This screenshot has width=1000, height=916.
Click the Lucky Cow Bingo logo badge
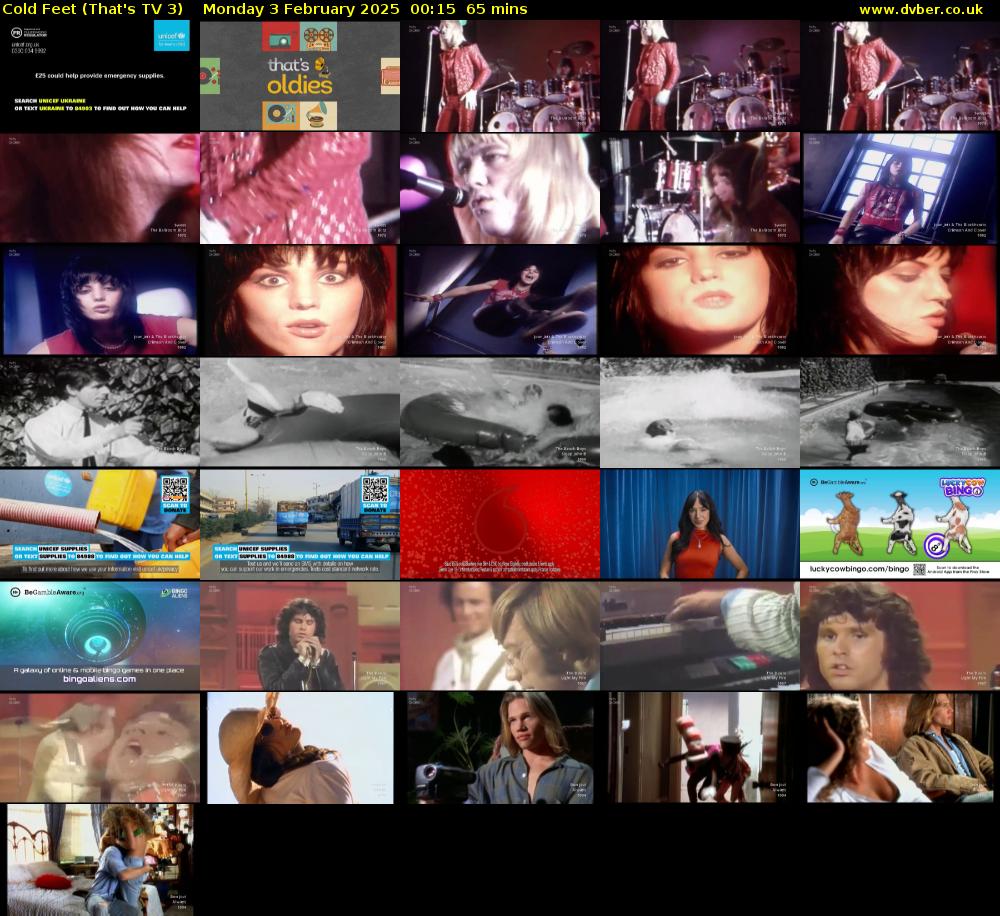(x=963, y=488)
